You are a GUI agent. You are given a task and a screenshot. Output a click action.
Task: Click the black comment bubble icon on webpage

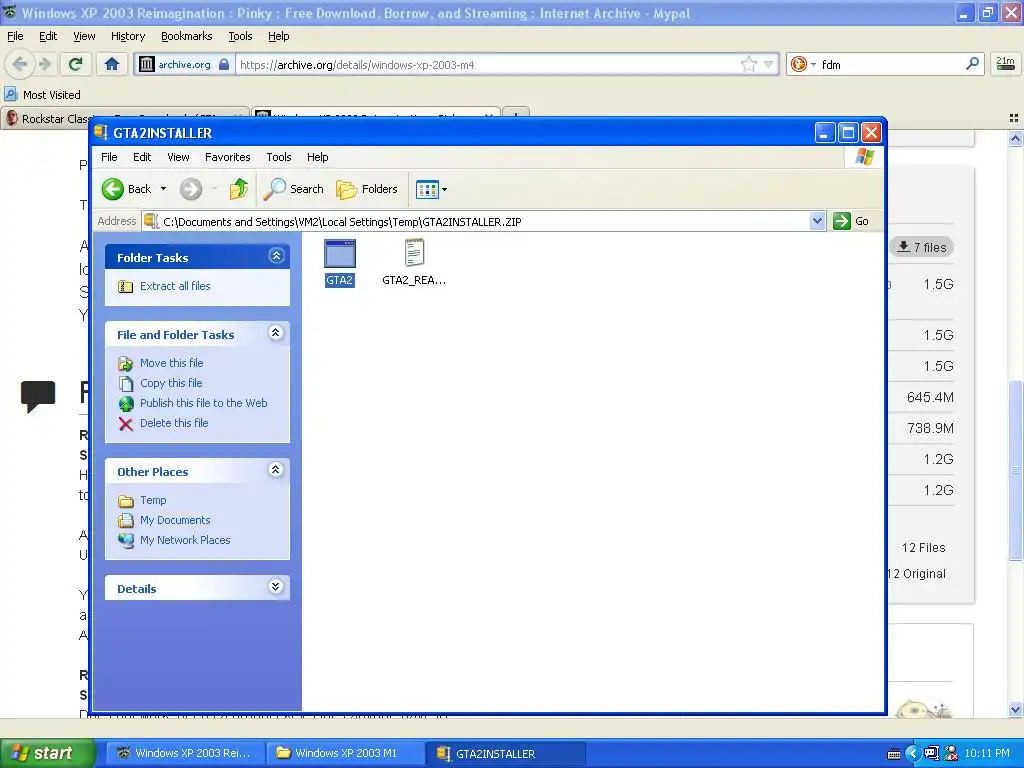[38, 396]
